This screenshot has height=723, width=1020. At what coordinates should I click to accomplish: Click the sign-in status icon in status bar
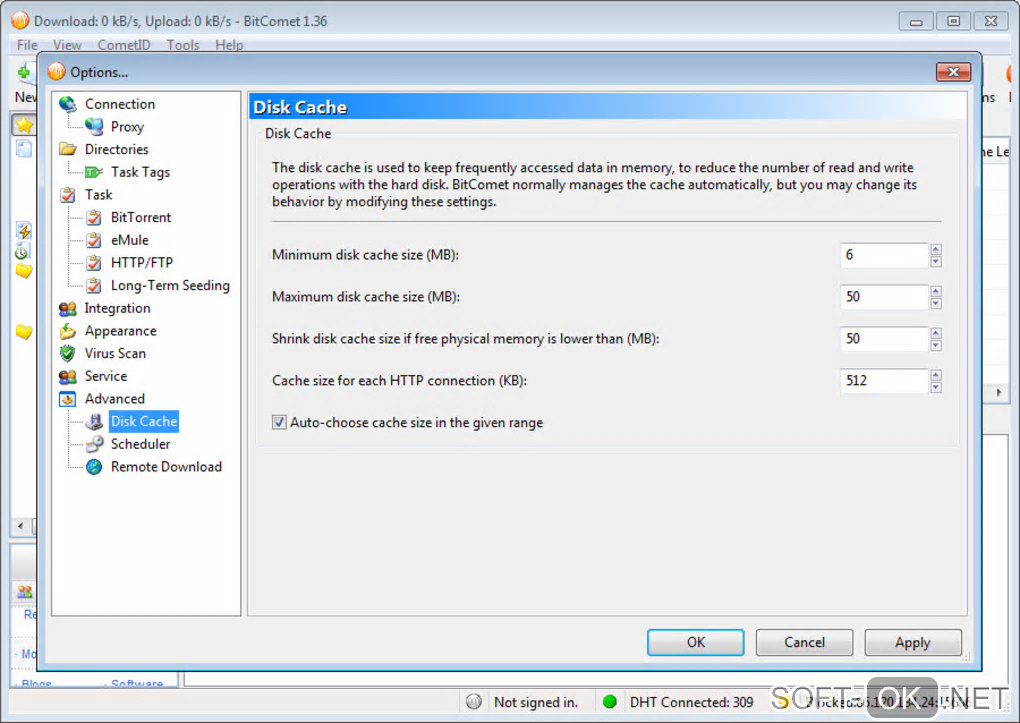[474, 702]
